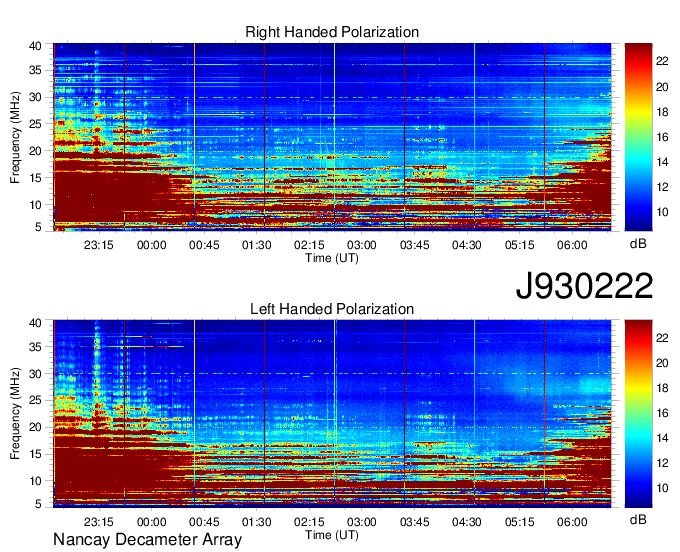Click the Right Handed spectrogram image
680x552 pixels.
click(332, 137)
